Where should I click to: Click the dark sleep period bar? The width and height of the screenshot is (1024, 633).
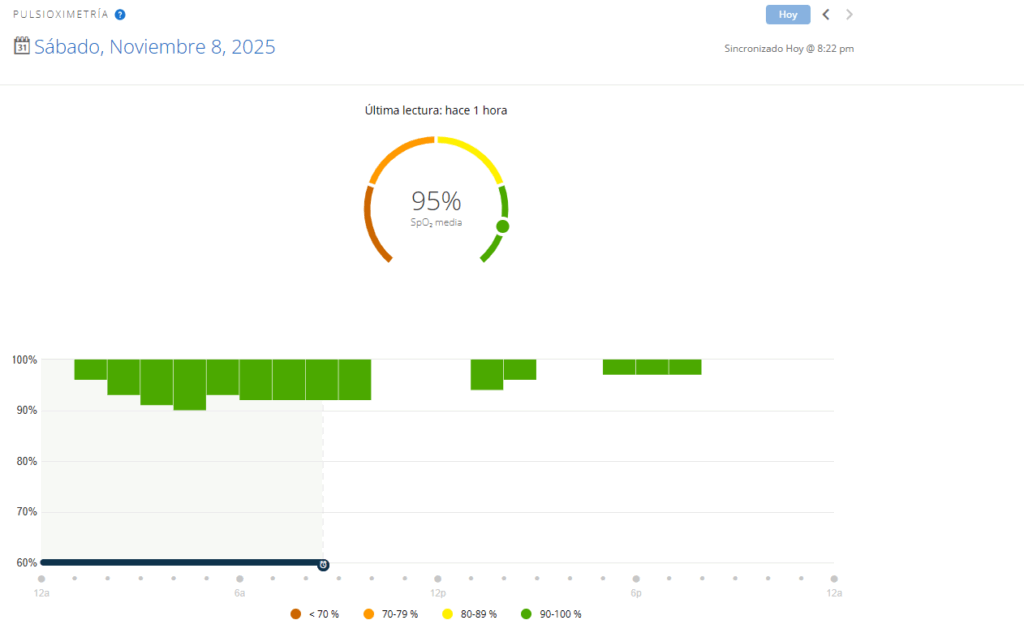click(x=180, y=563)
